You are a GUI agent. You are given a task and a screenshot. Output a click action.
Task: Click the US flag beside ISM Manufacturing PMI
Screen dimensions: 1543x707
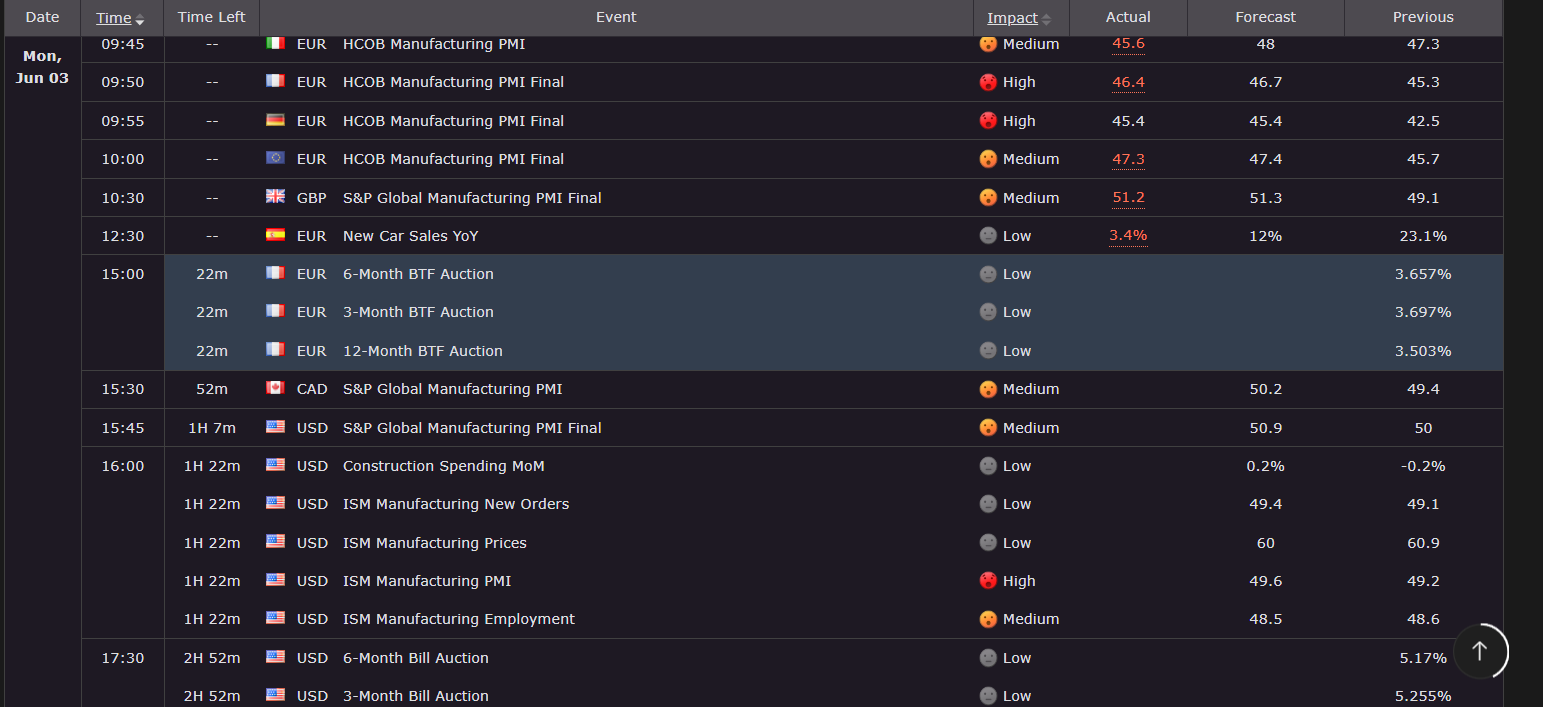pos(275,580)
